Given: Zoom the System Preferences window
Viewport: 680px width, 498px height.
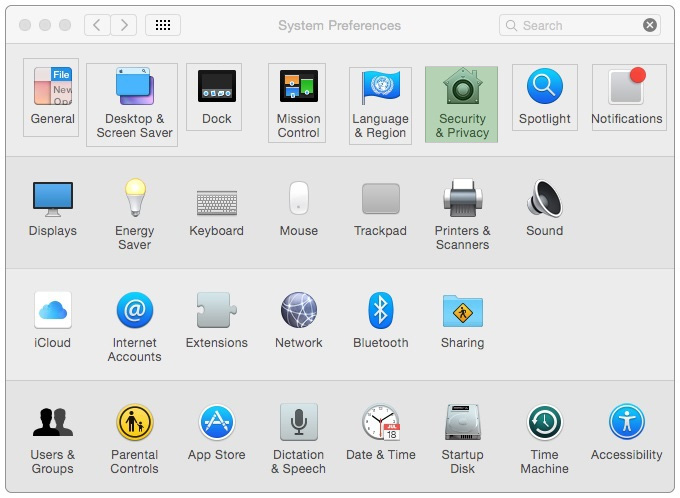Looking at the screenshot, I should 65,25.
